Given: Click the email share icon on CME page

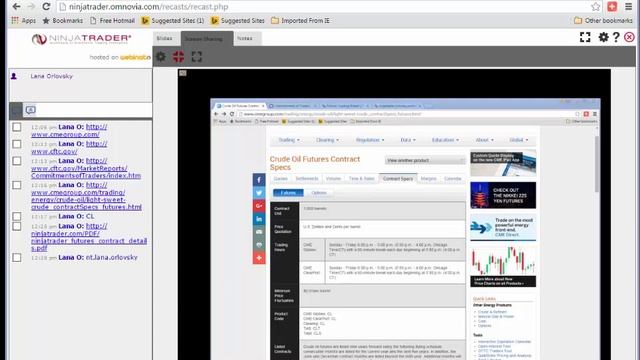Looking at the screenshot, I should 259,232.
